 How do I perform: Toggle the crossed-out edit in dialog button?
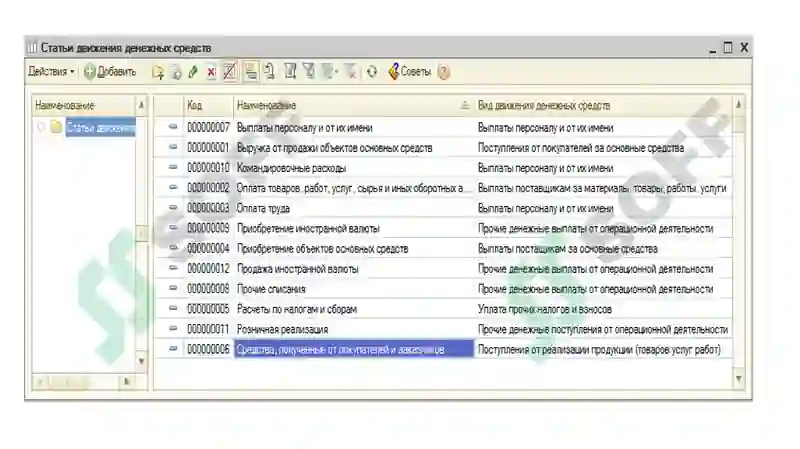(x=230, y=72)
